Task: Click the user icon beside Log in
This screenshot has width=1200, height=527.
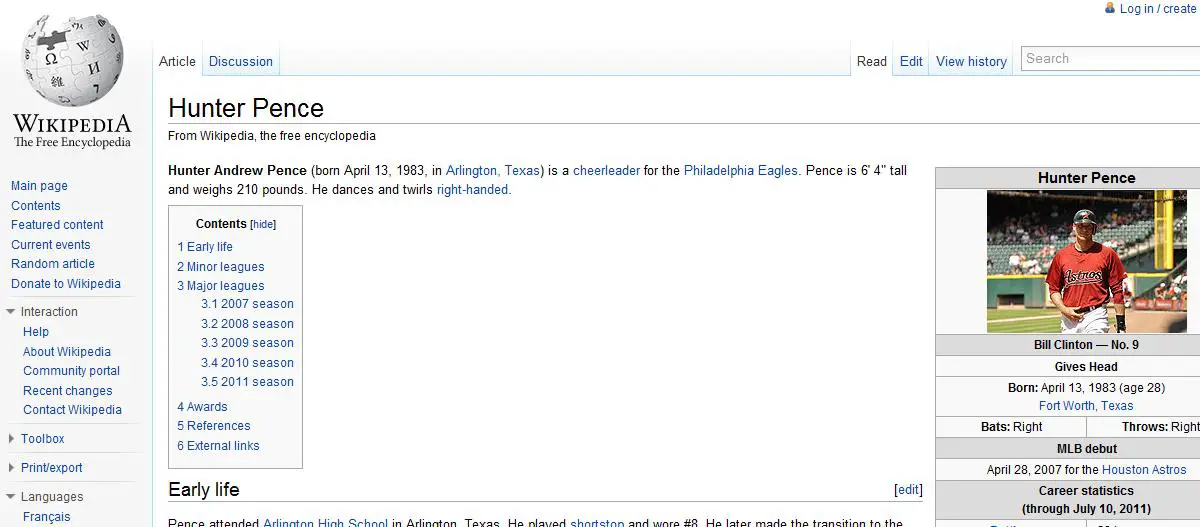Action: tap(1109, 8)
